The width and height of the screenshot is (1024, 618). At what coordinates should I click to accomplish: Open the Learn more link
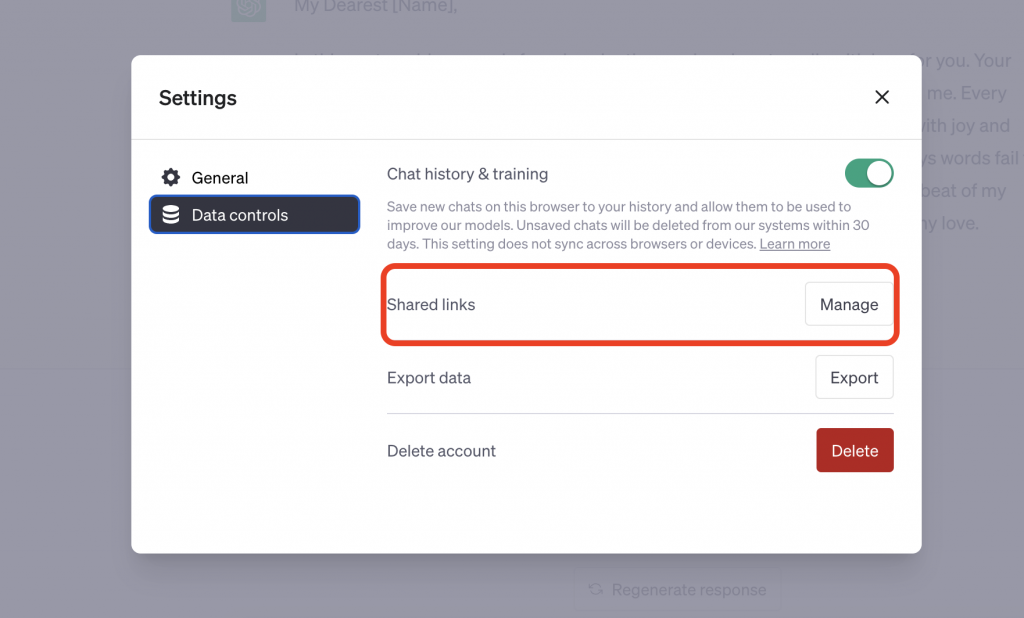pyautogui.click(x=794, y=243)
